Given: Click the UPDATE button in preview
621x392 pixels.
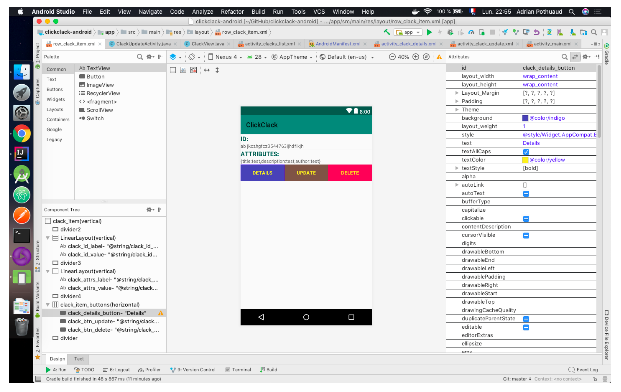Looking at the screenshot, I should click(x=306, y=173).
